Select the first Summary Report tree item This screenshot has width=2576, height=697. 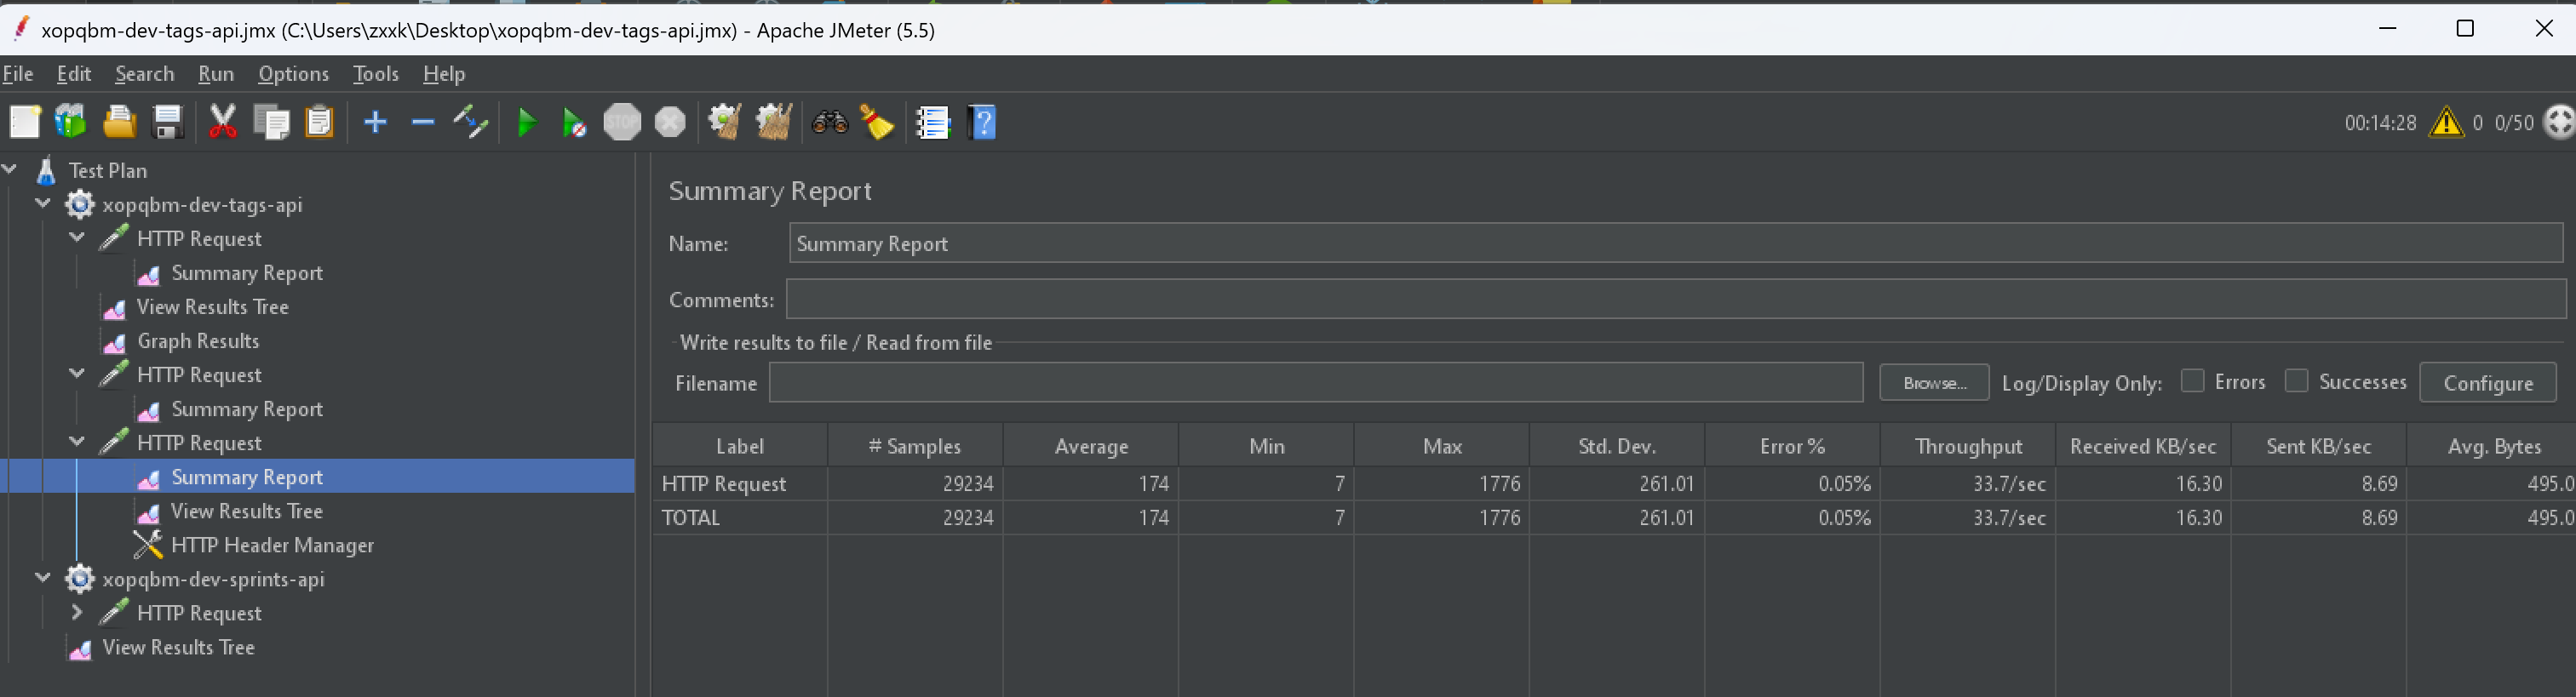click(x=247, y=273)
